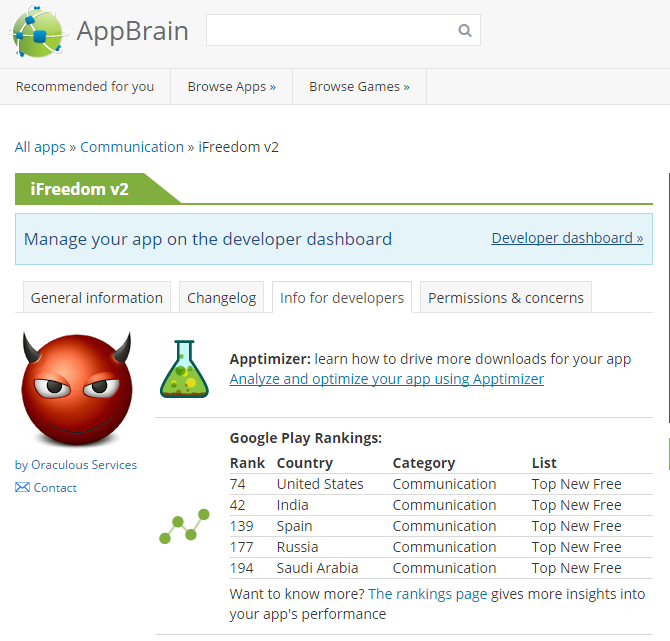
Task: Click the United States country cell
Action: [320, 484]
